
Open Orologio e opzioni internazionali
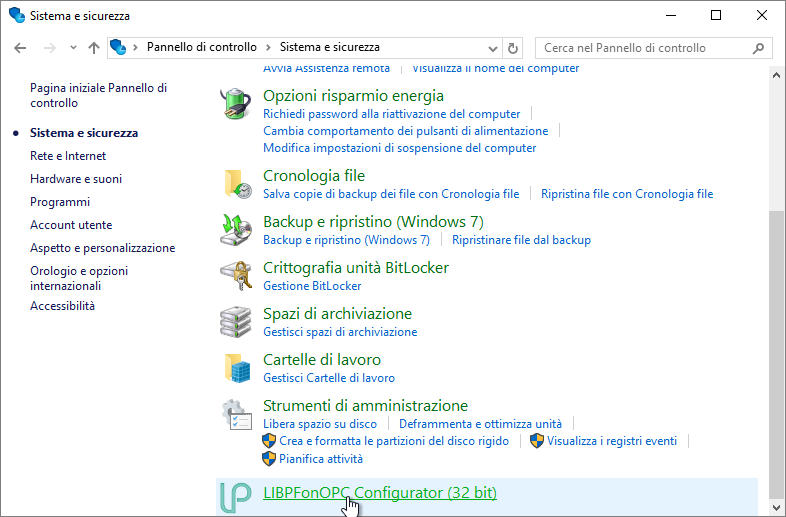click(79, 278)
